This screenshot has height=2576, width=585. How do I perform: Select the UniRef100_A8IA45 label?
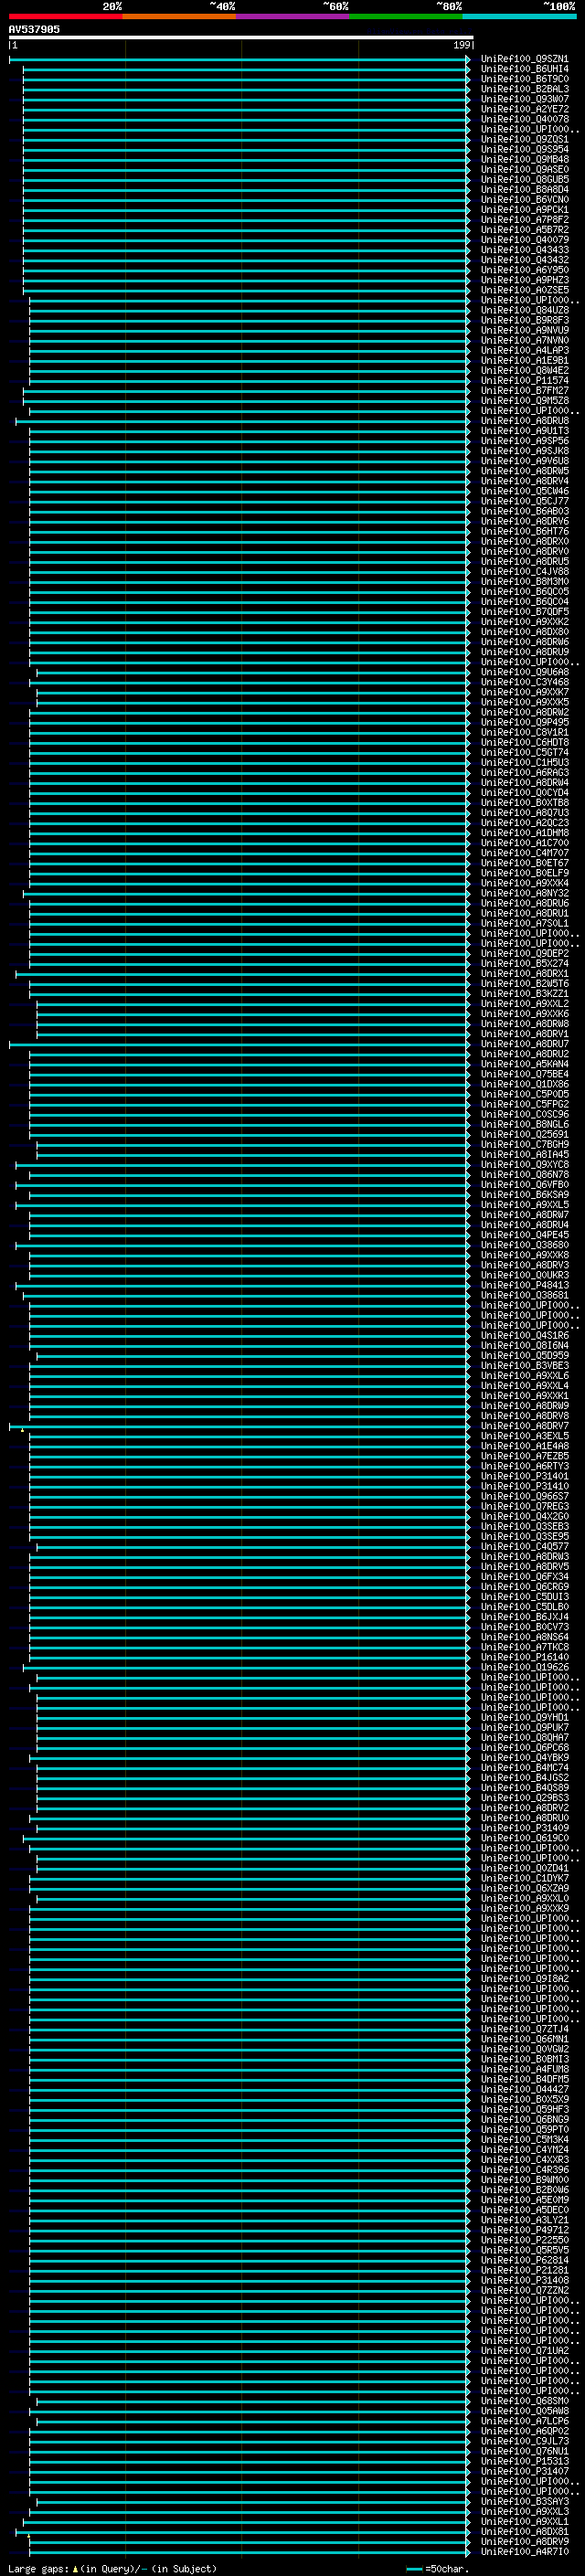pyautogui.click(x=525, y=1154)
